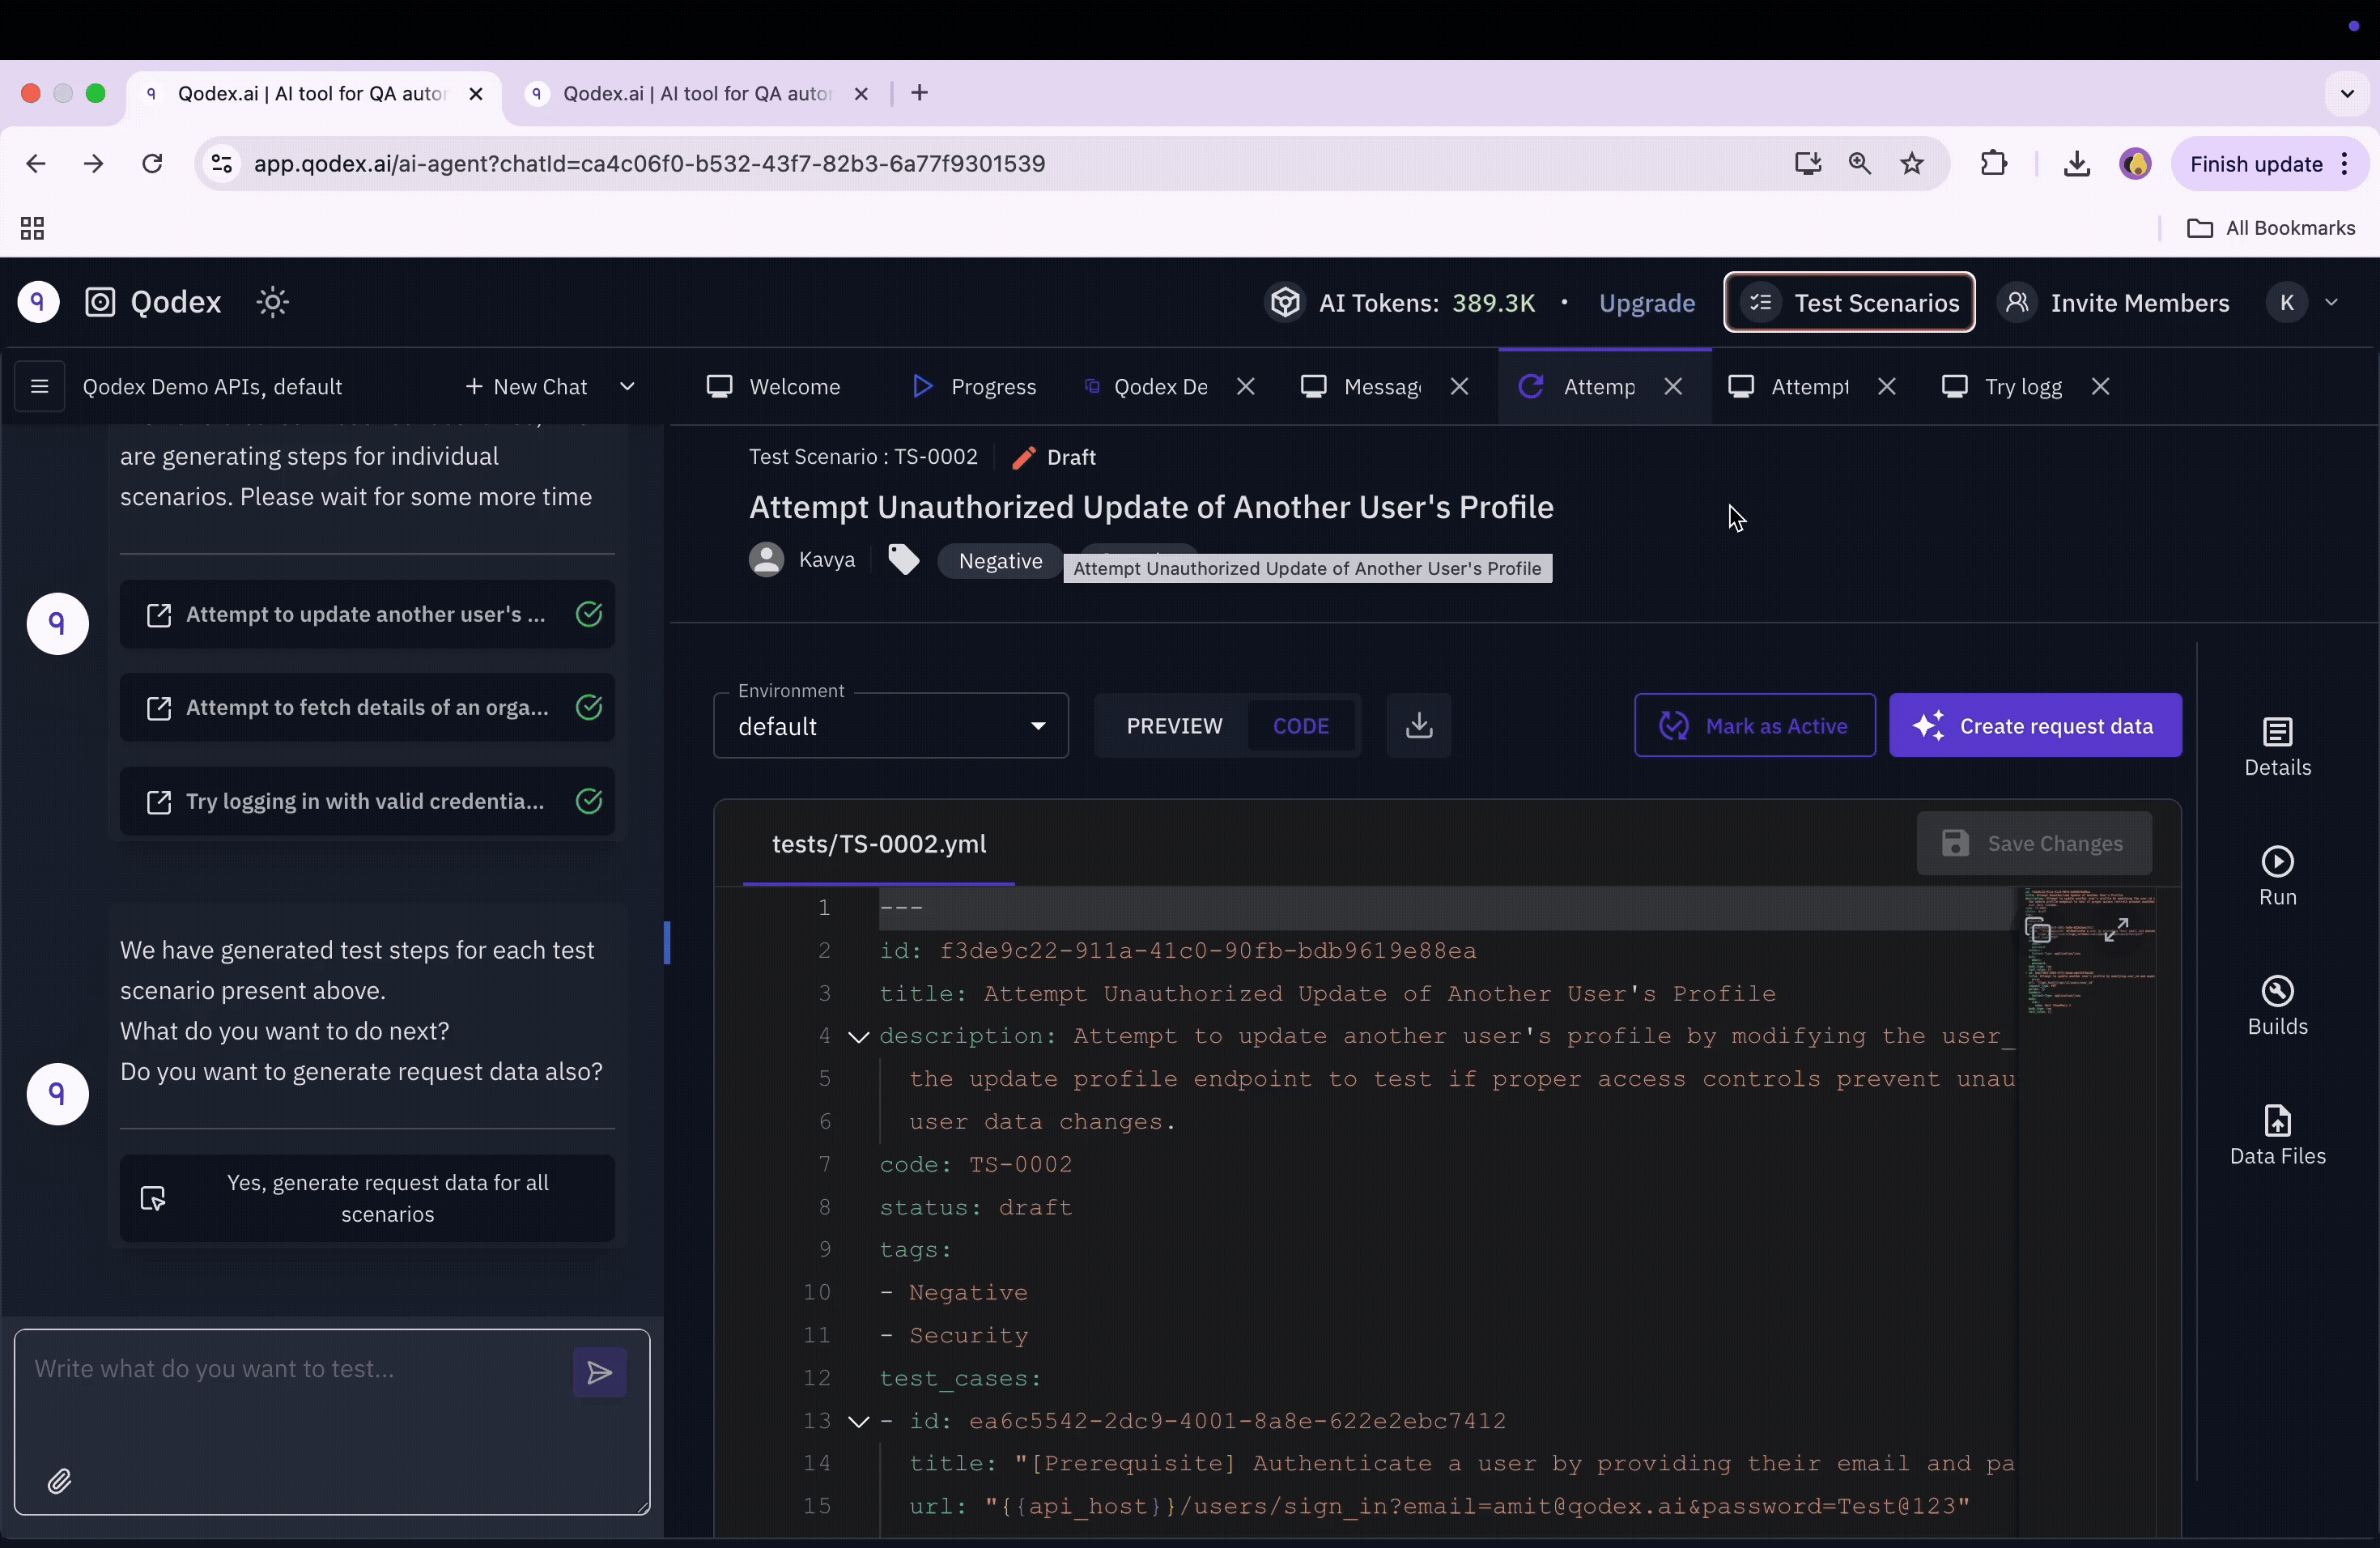Expand the New Chat dropdown chevron
Viewport: 2380px width, 1548px height.
627,386
